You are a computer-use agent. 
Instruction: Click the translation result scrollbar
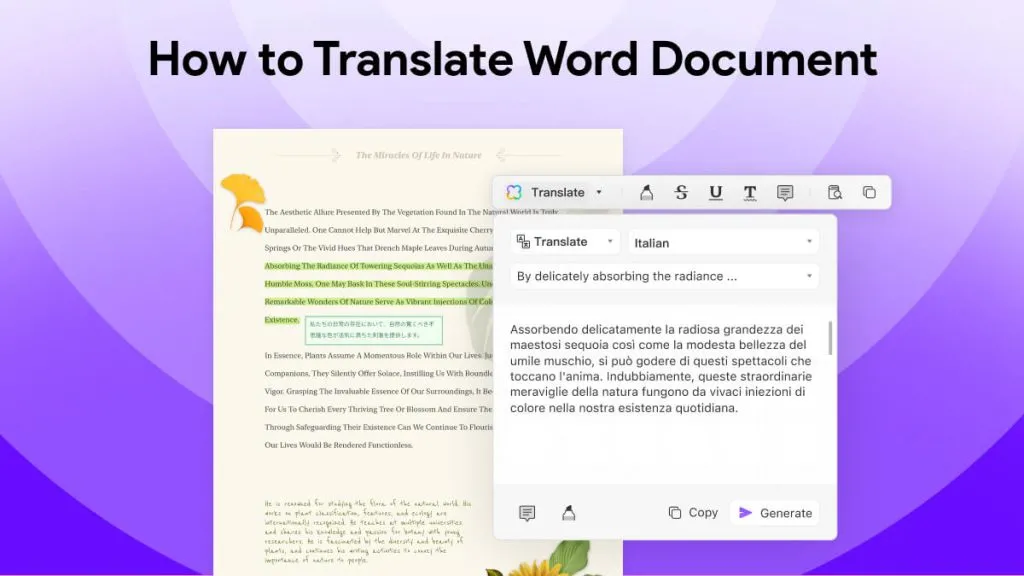(830, 338)
